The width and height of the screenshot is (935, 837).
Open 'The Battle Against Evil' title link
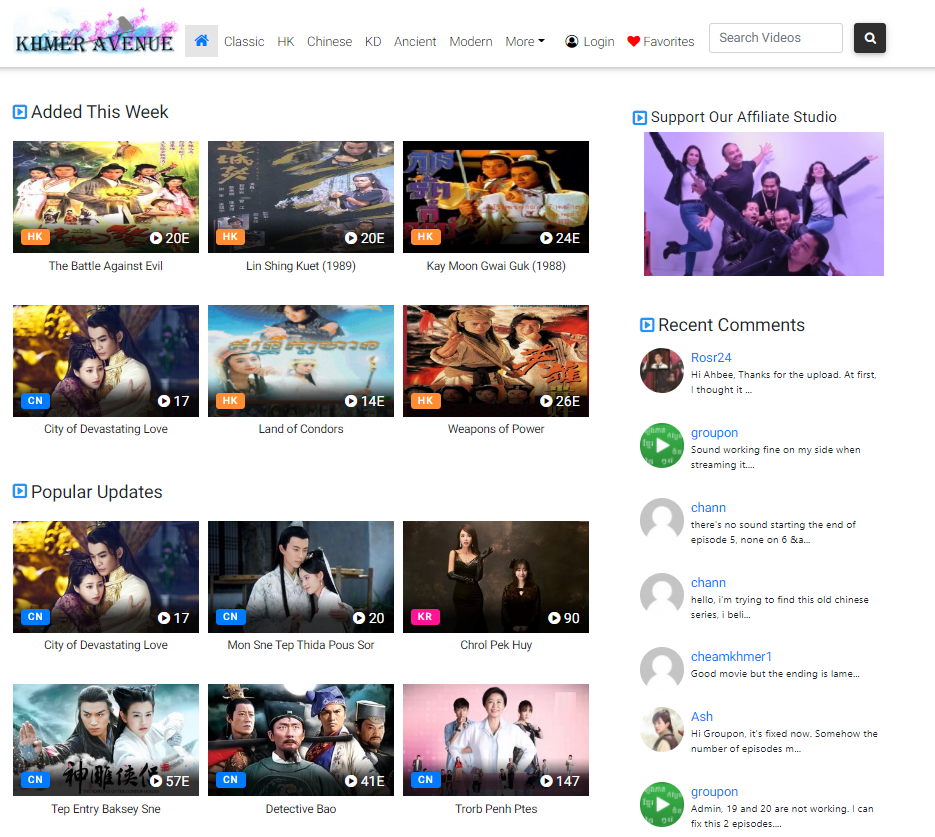(106, 266)
